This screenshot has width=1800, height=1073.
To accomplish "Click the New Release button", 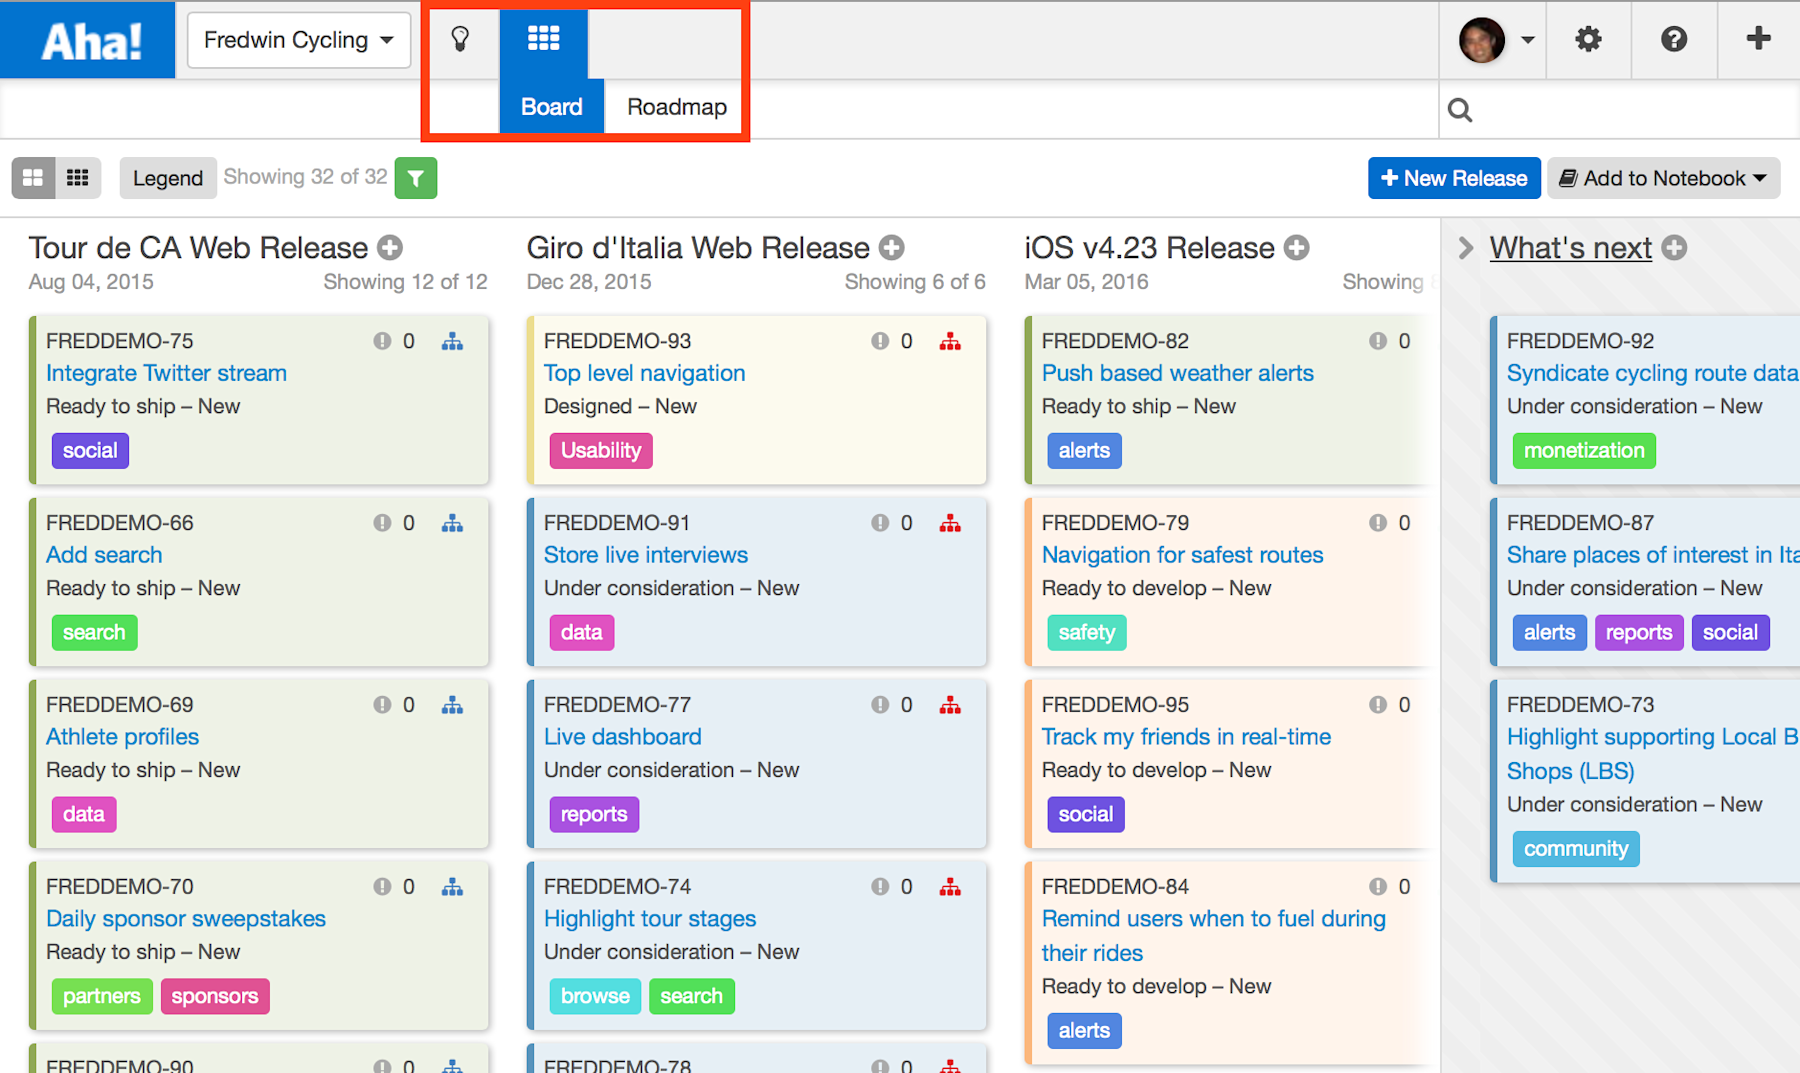I will (1454, 177).
